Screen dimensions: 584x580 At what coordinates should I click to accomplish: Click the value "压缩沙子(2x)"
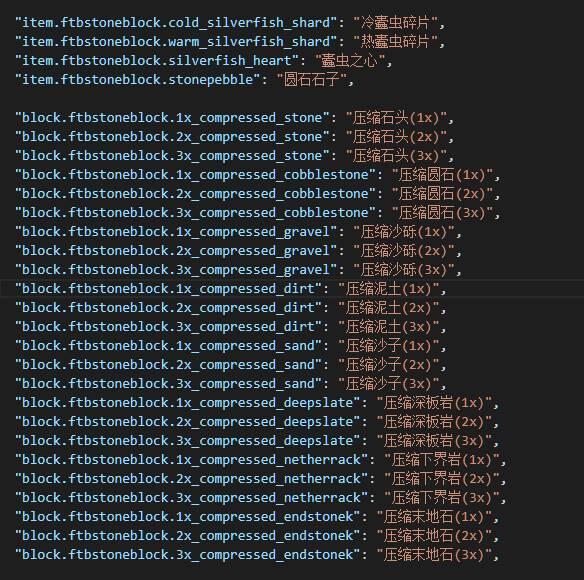click(388, 365)
